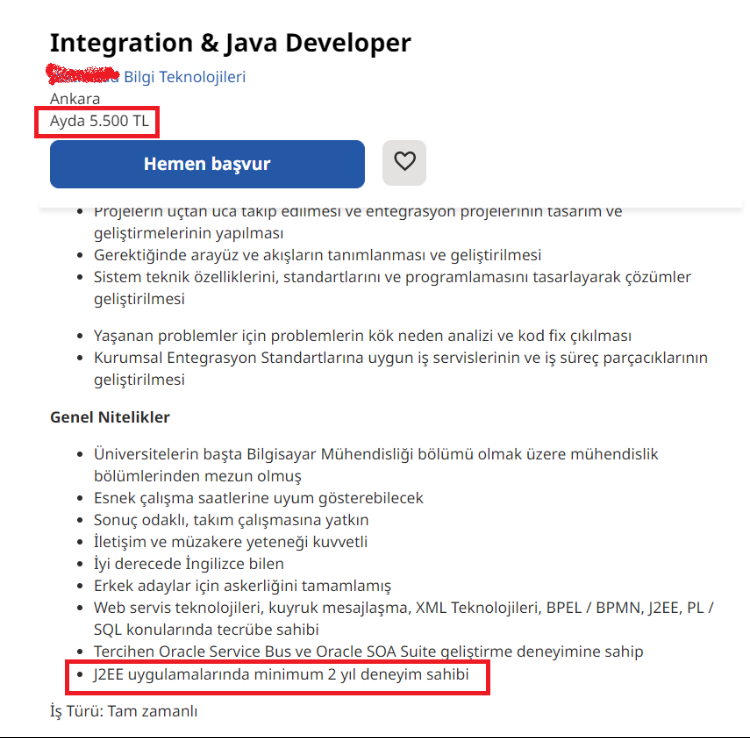Click the Genel Nitelikler heading
Screen dimensions: 750x738
110,416
